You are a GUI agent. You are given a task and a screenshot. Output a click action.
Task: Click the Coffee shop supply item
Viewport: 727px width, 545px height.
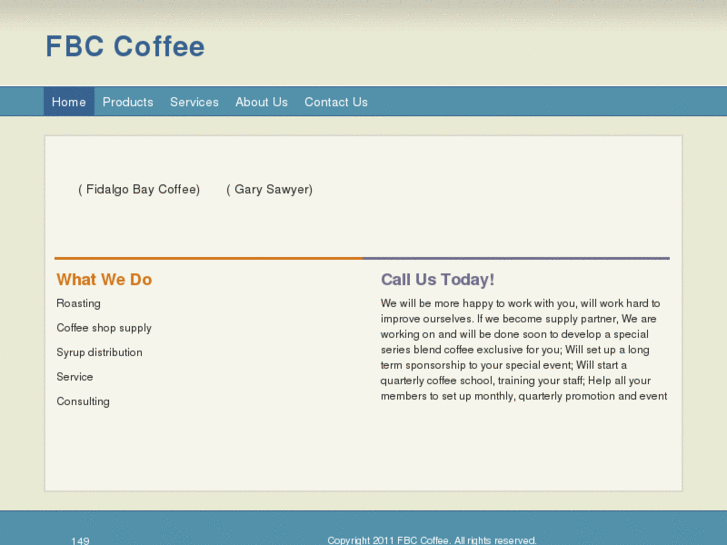tap(104, 328)
